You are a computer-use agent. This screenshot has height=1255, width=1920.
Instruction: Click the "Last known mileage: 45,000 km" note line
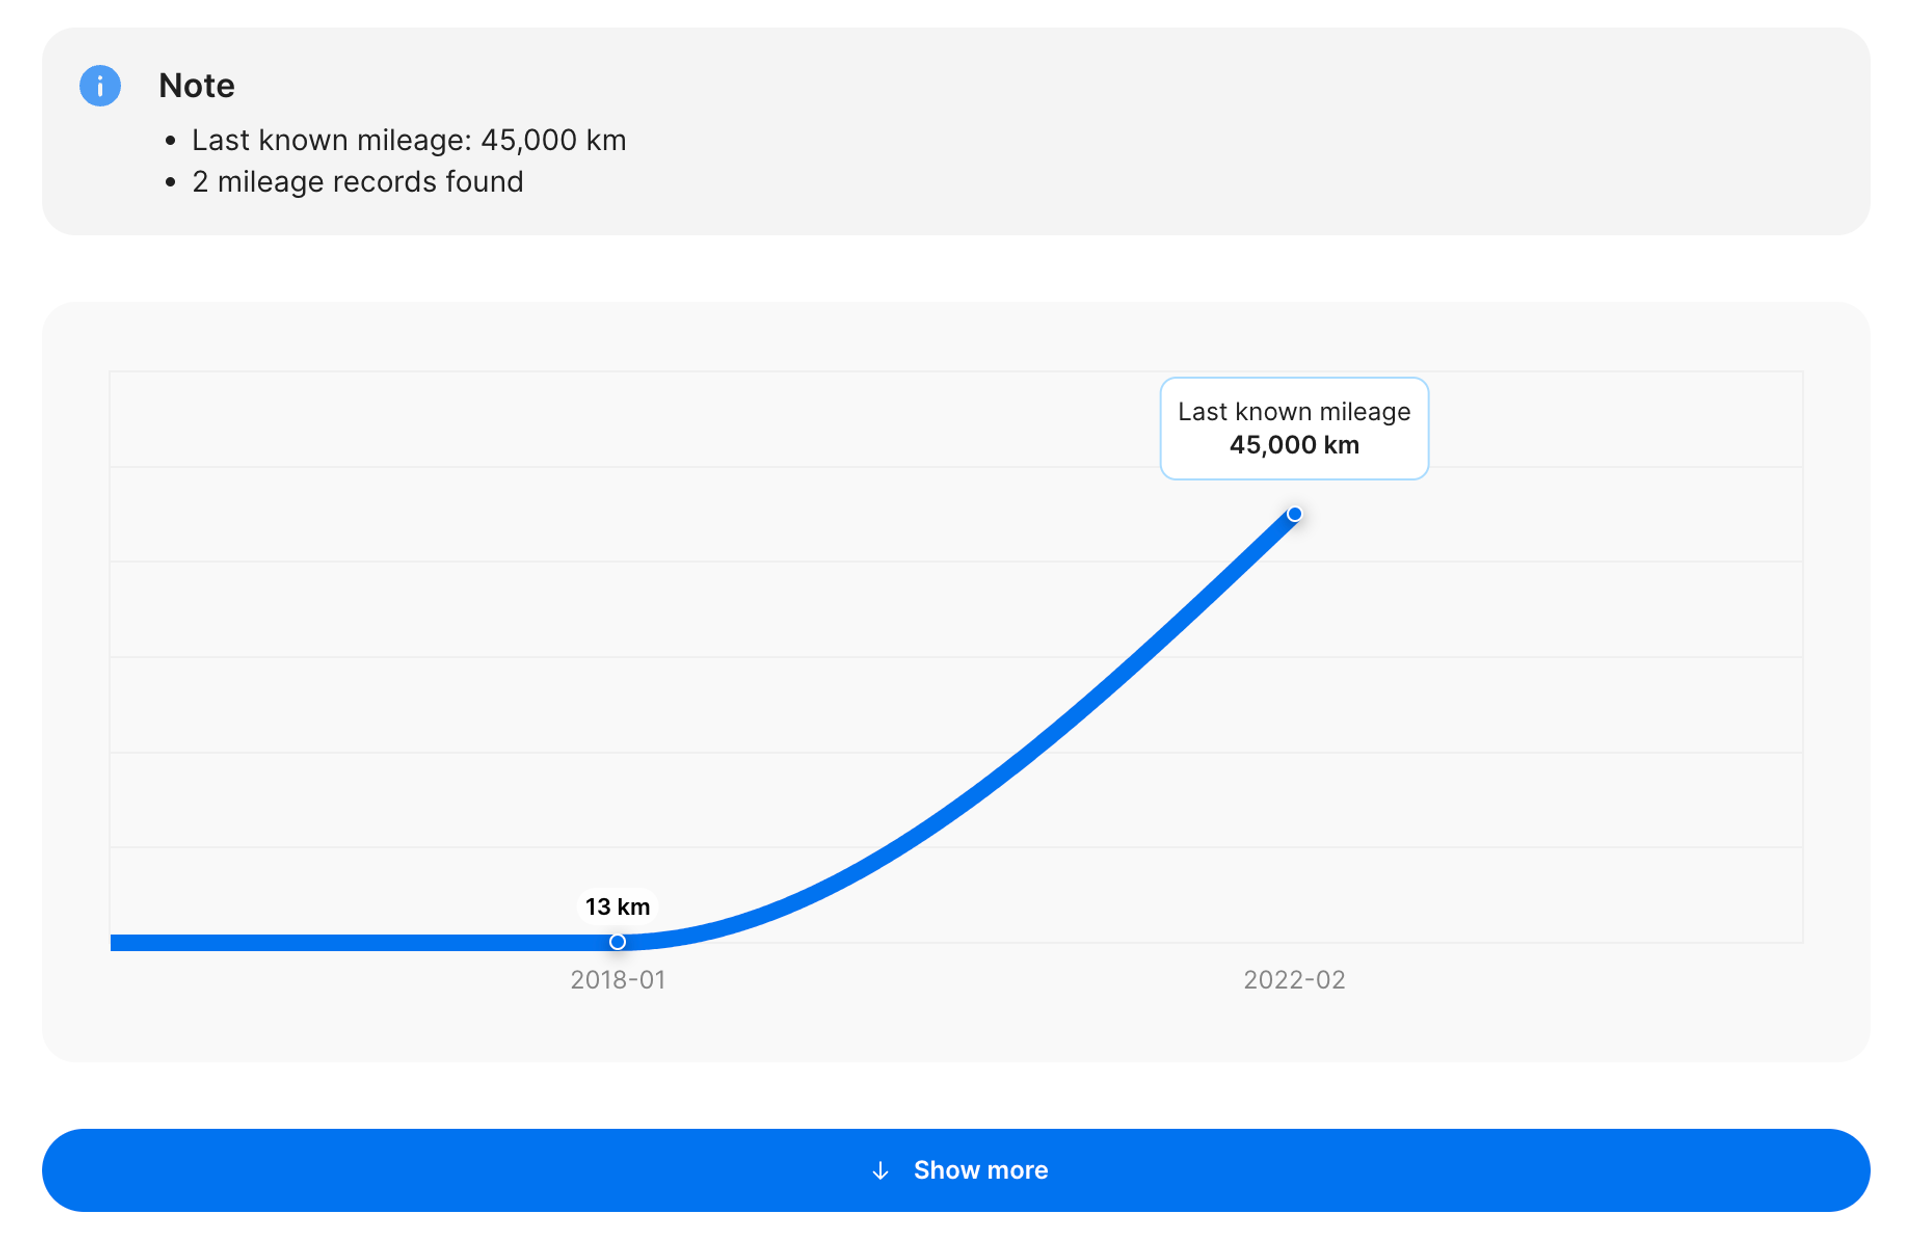(x=408, y=140)
